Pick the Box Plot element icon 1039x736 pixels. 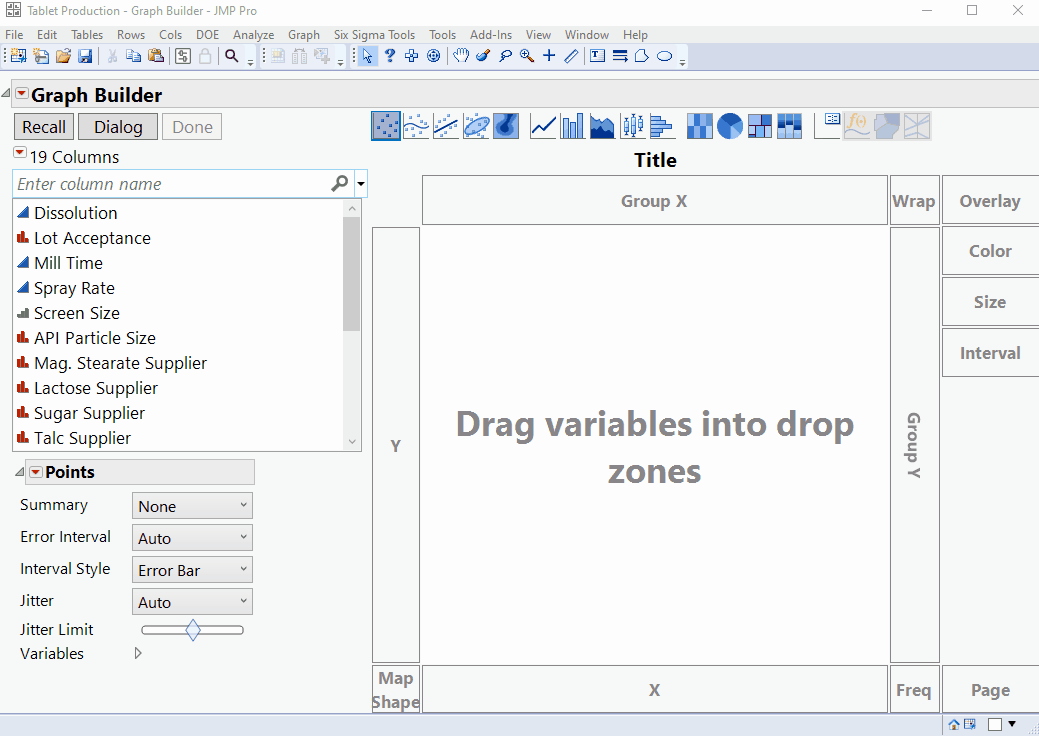click(x=632, y=125)
